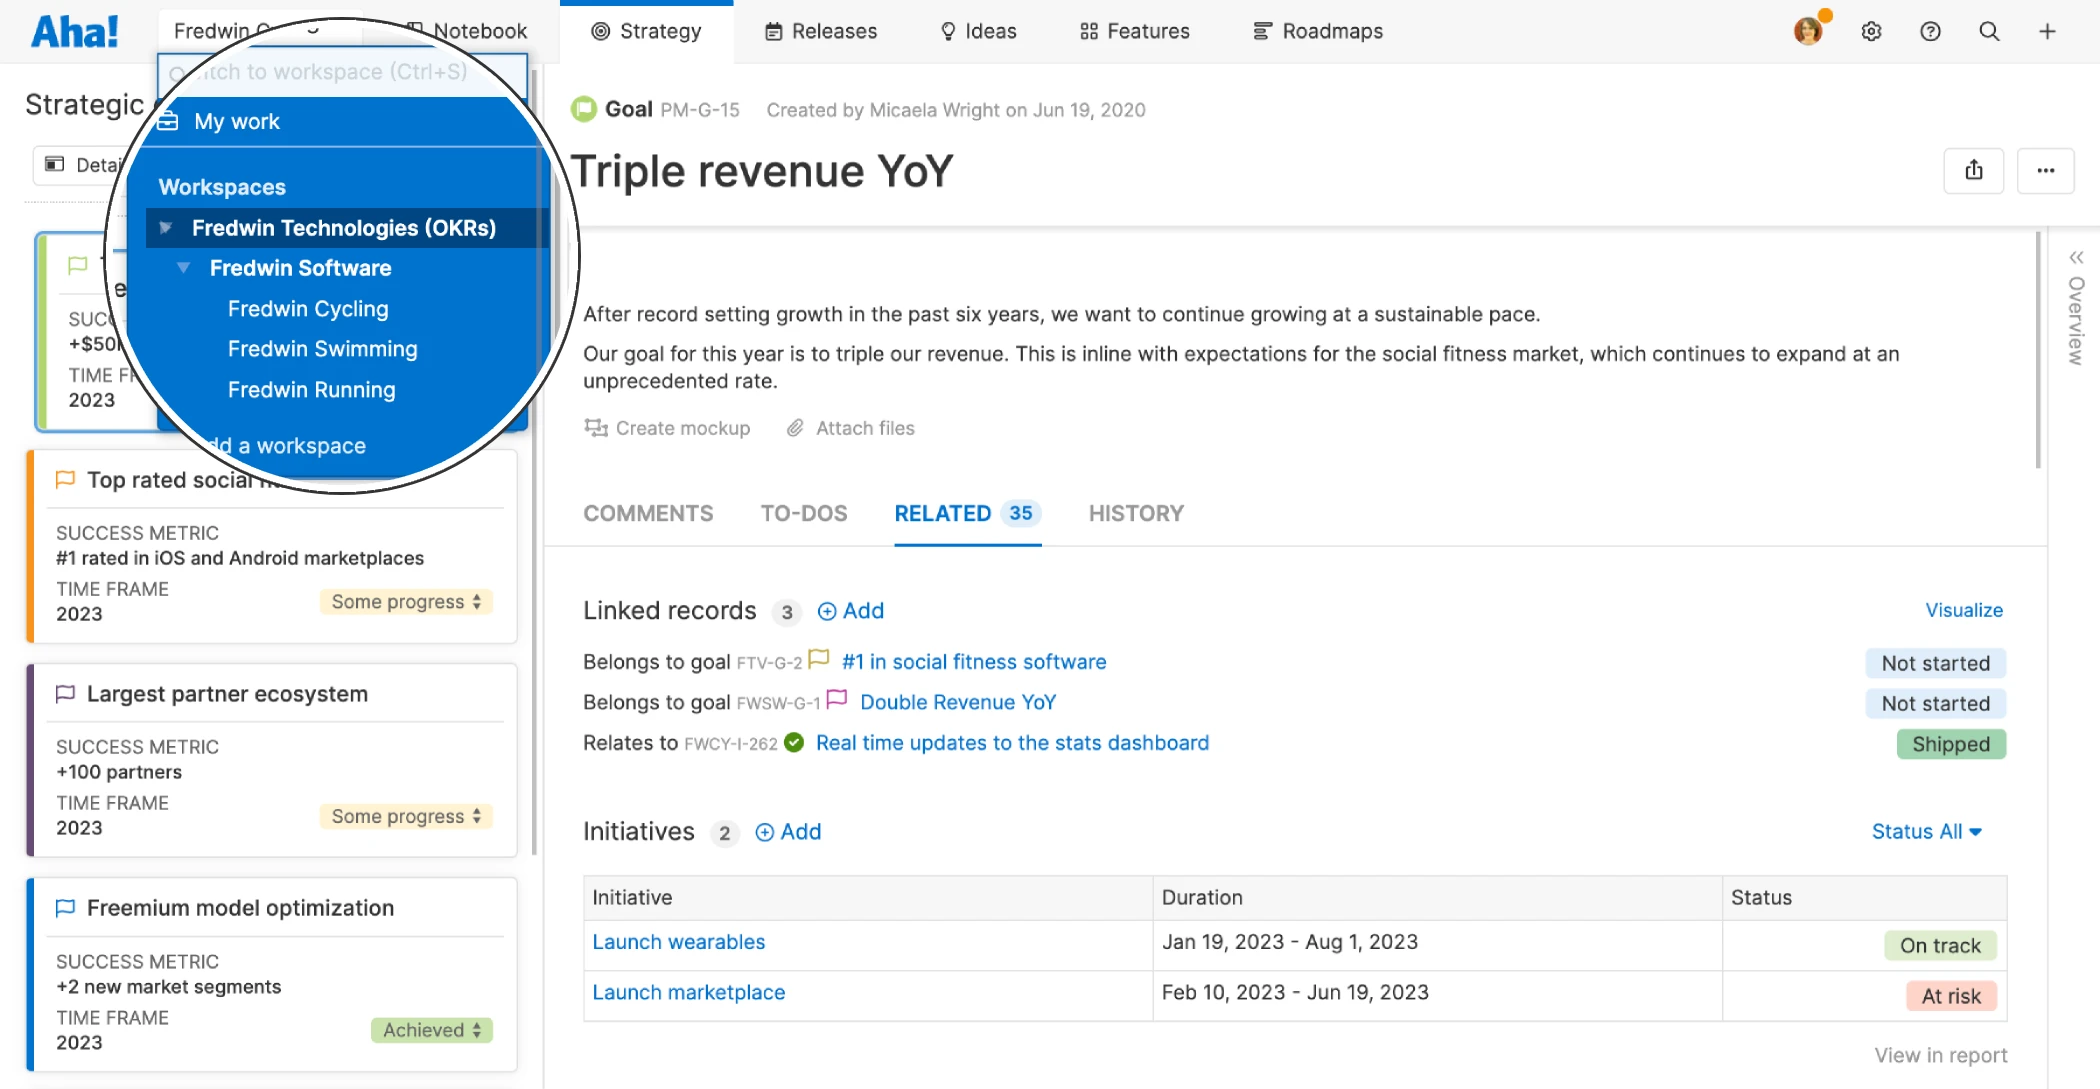Click the Visualize link
This screenshot has height=1089, width=2100.
click(1964, 610)
